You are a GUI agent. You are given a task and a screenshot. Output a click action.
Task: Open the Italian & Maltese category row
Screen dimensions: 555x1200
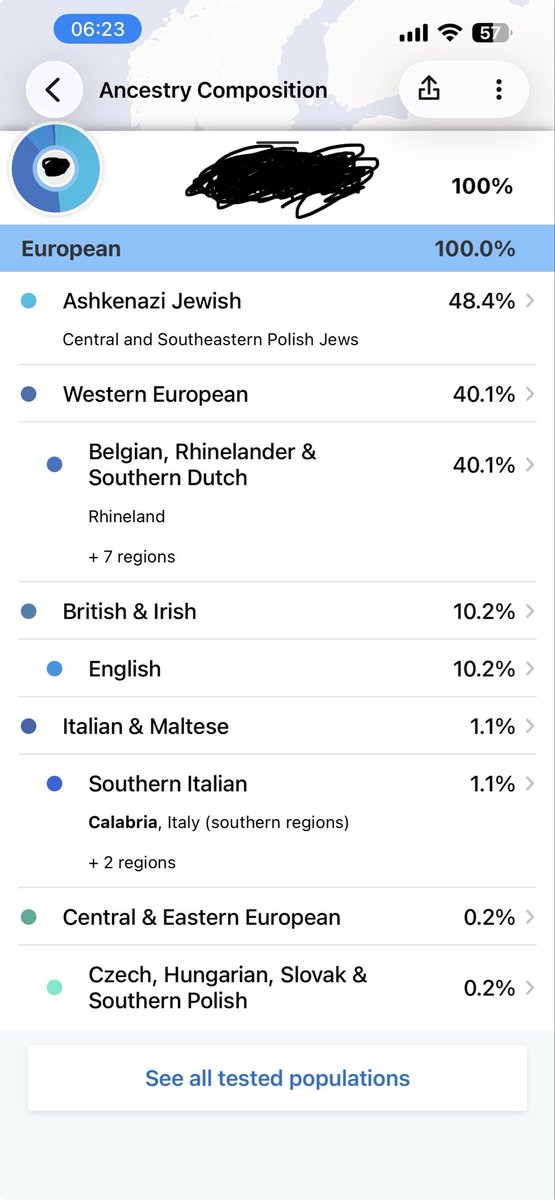[277, 726]
